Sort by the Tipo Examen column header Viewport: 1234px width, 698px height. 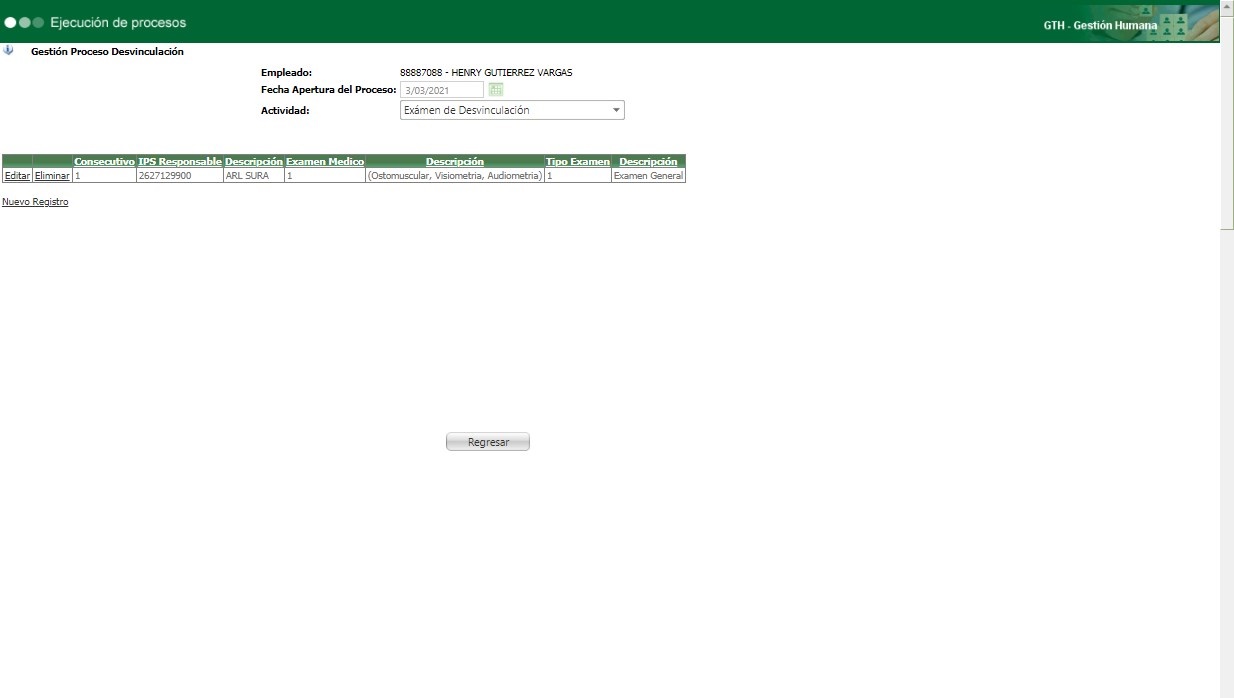coord(577,161)
